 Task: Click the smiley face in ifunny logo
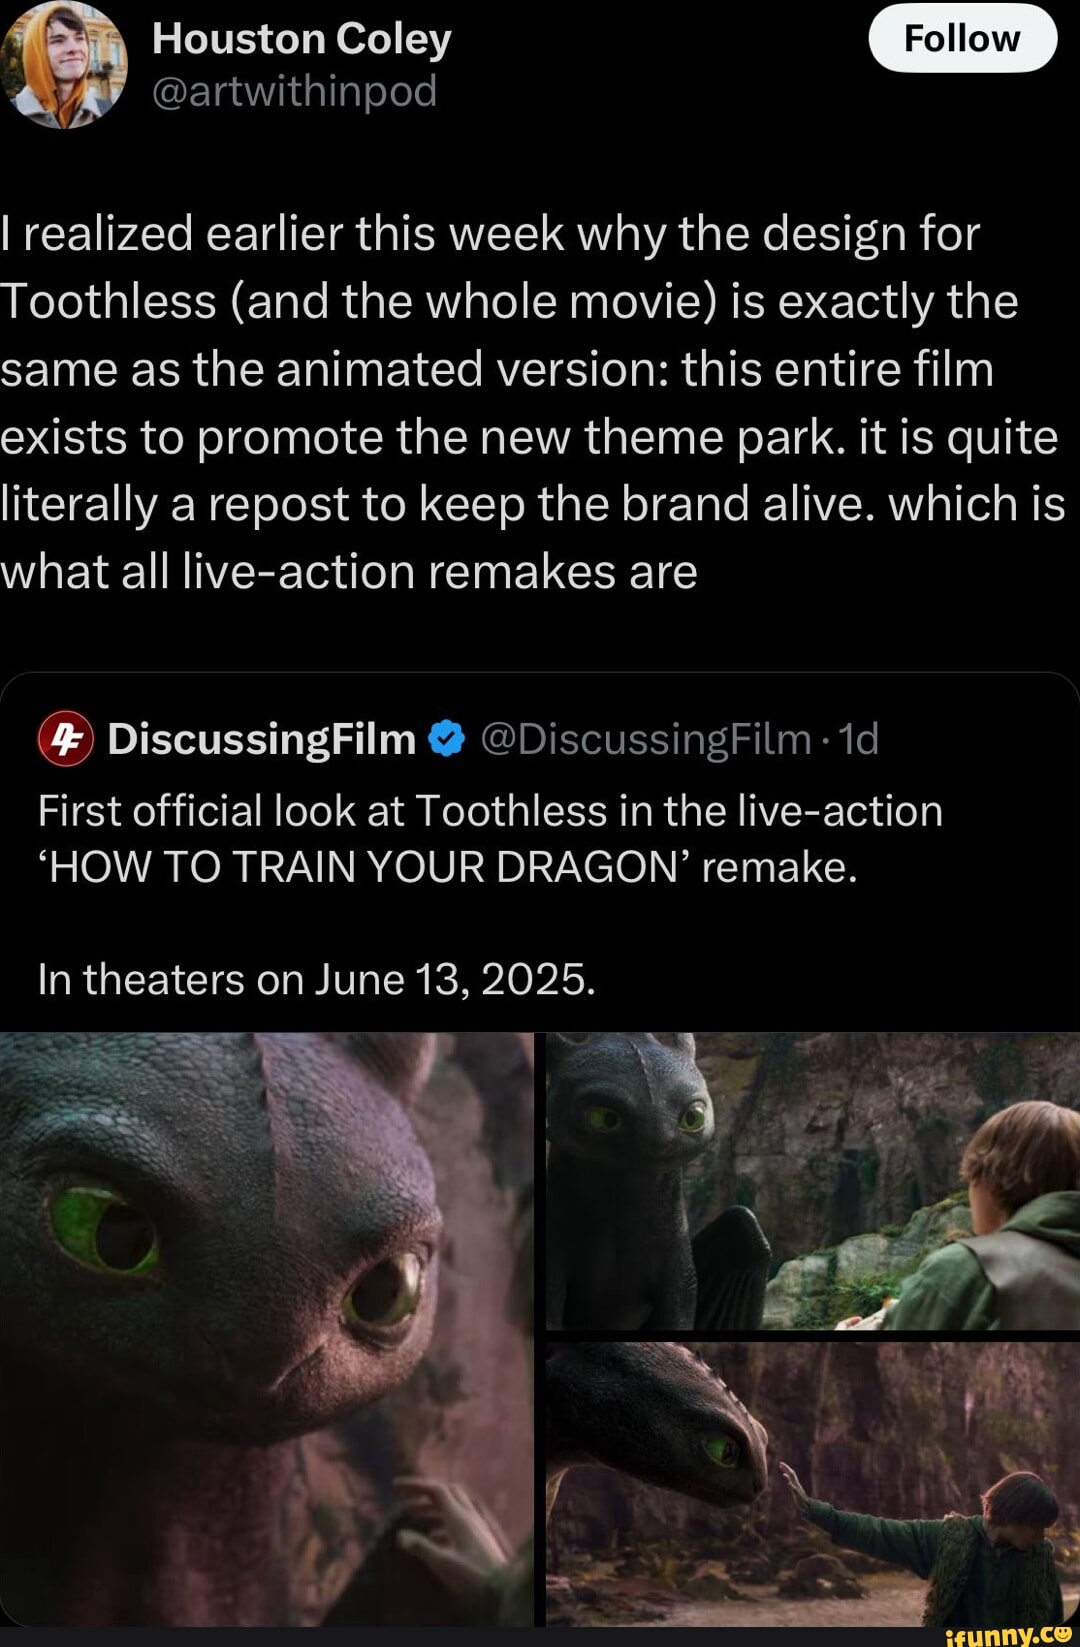[x=1062, y=1632]
